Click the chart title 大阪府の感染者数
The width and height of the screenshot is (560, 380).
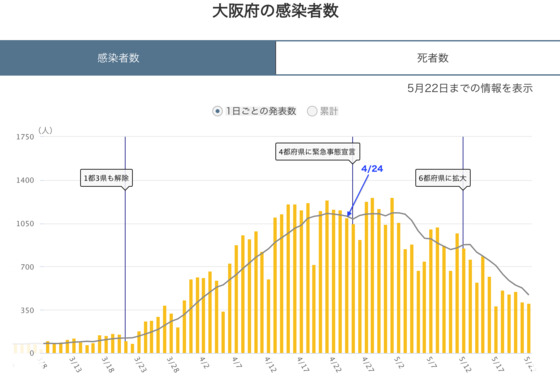(275, 11)
